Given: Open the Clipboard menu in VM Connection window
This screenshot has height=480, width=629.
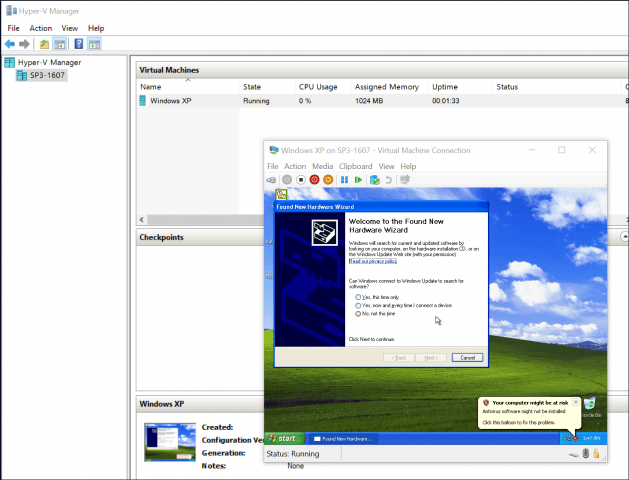Looking at the screenshot, I should tap(355, 166).
